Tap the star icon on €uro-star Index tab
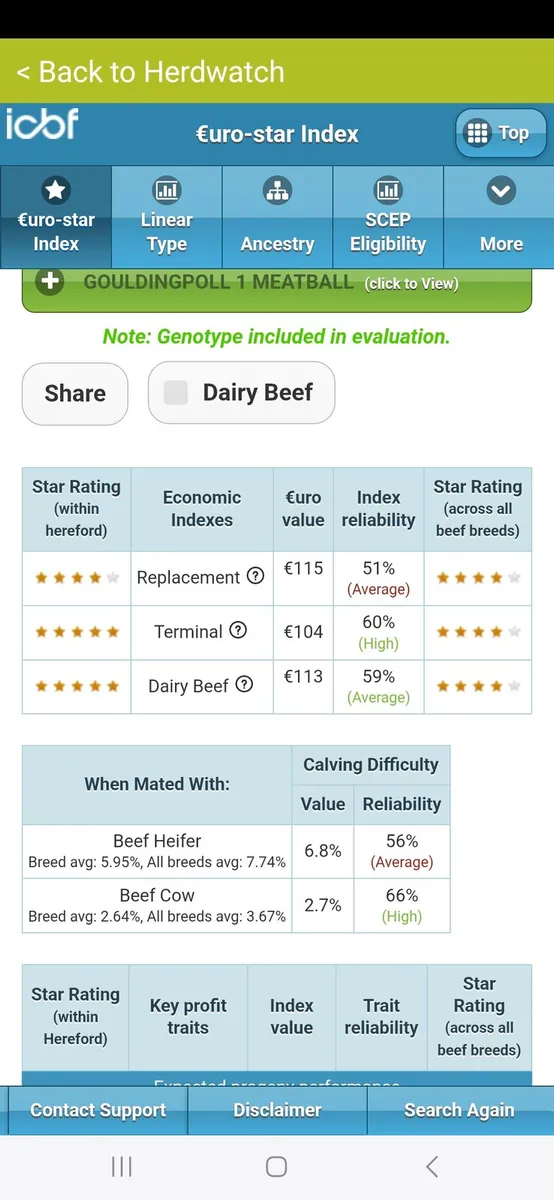The image size is (554, 1200). point(56,190)
